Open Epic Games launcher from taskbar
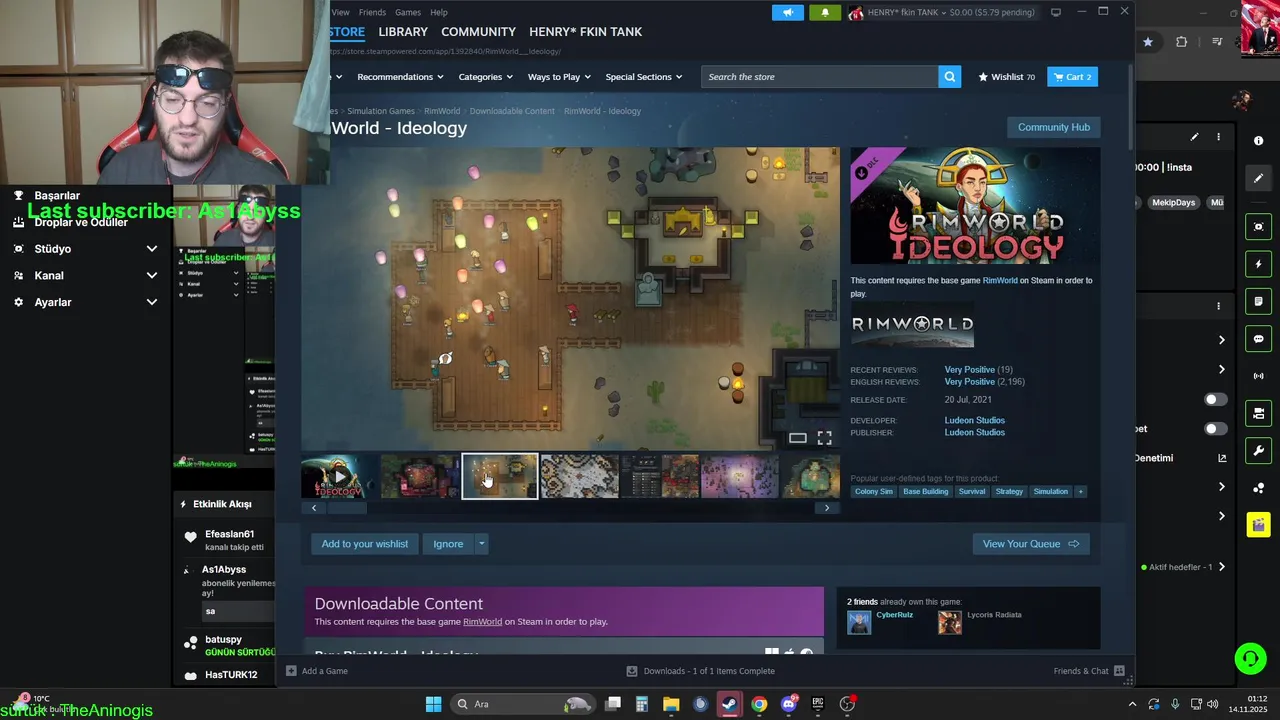 818,704
